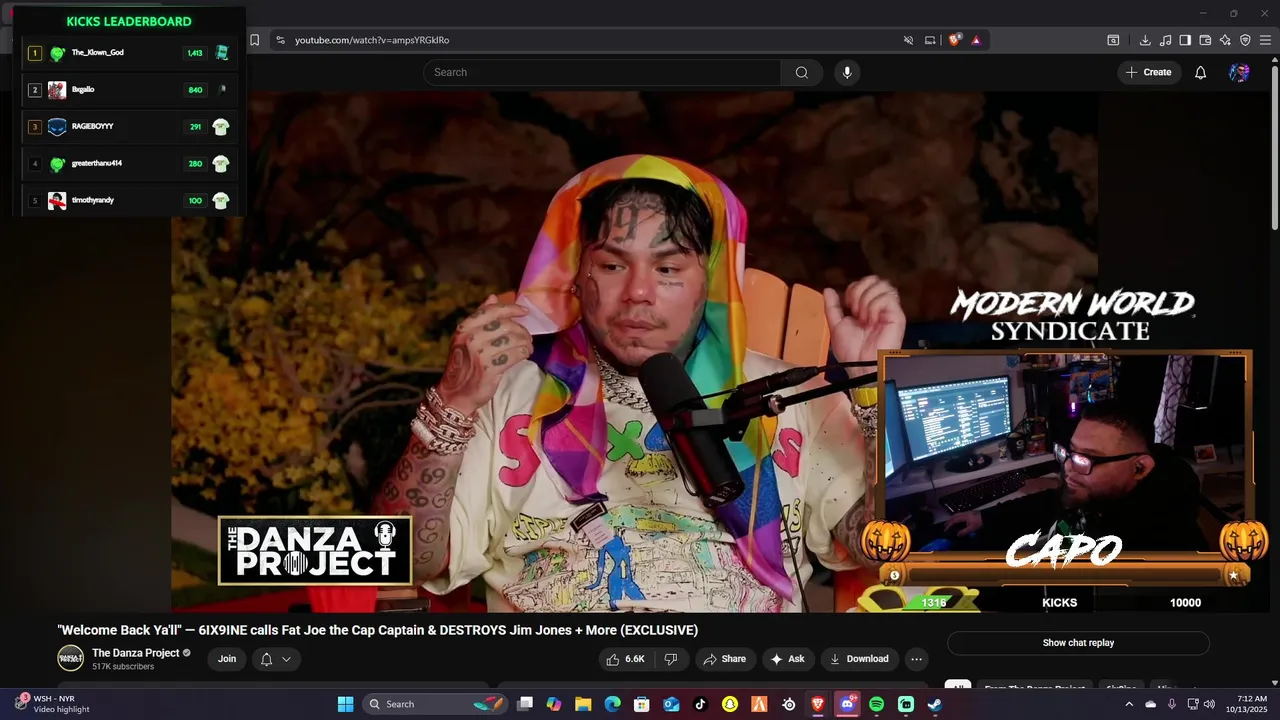
Task: Open Brave VPN shield icon
Action: 1245,40
